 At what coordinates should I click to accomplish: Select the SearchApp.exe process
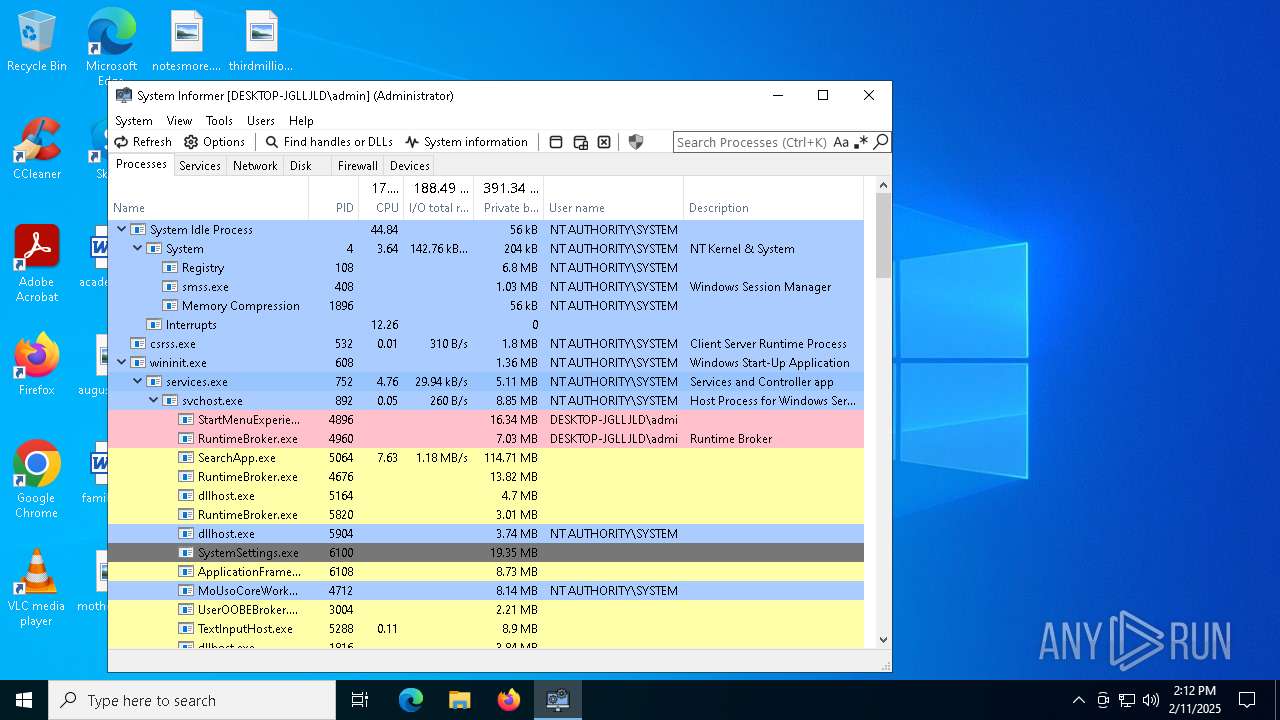(486, 457)
